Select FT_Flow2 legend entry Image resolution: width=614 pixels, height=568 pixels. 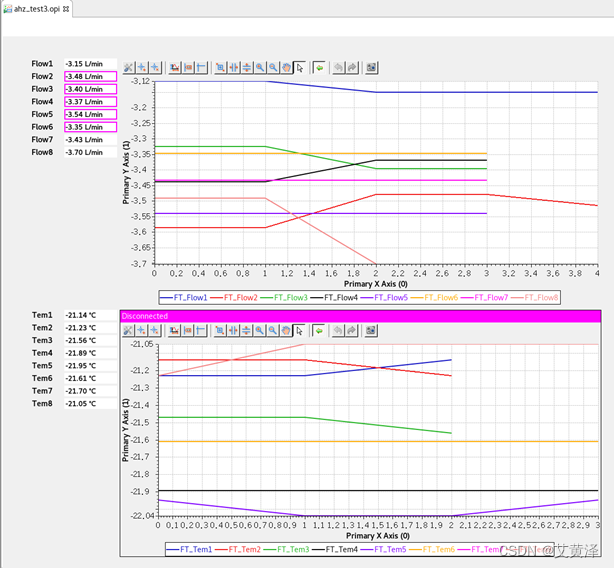tap(234, 298)
